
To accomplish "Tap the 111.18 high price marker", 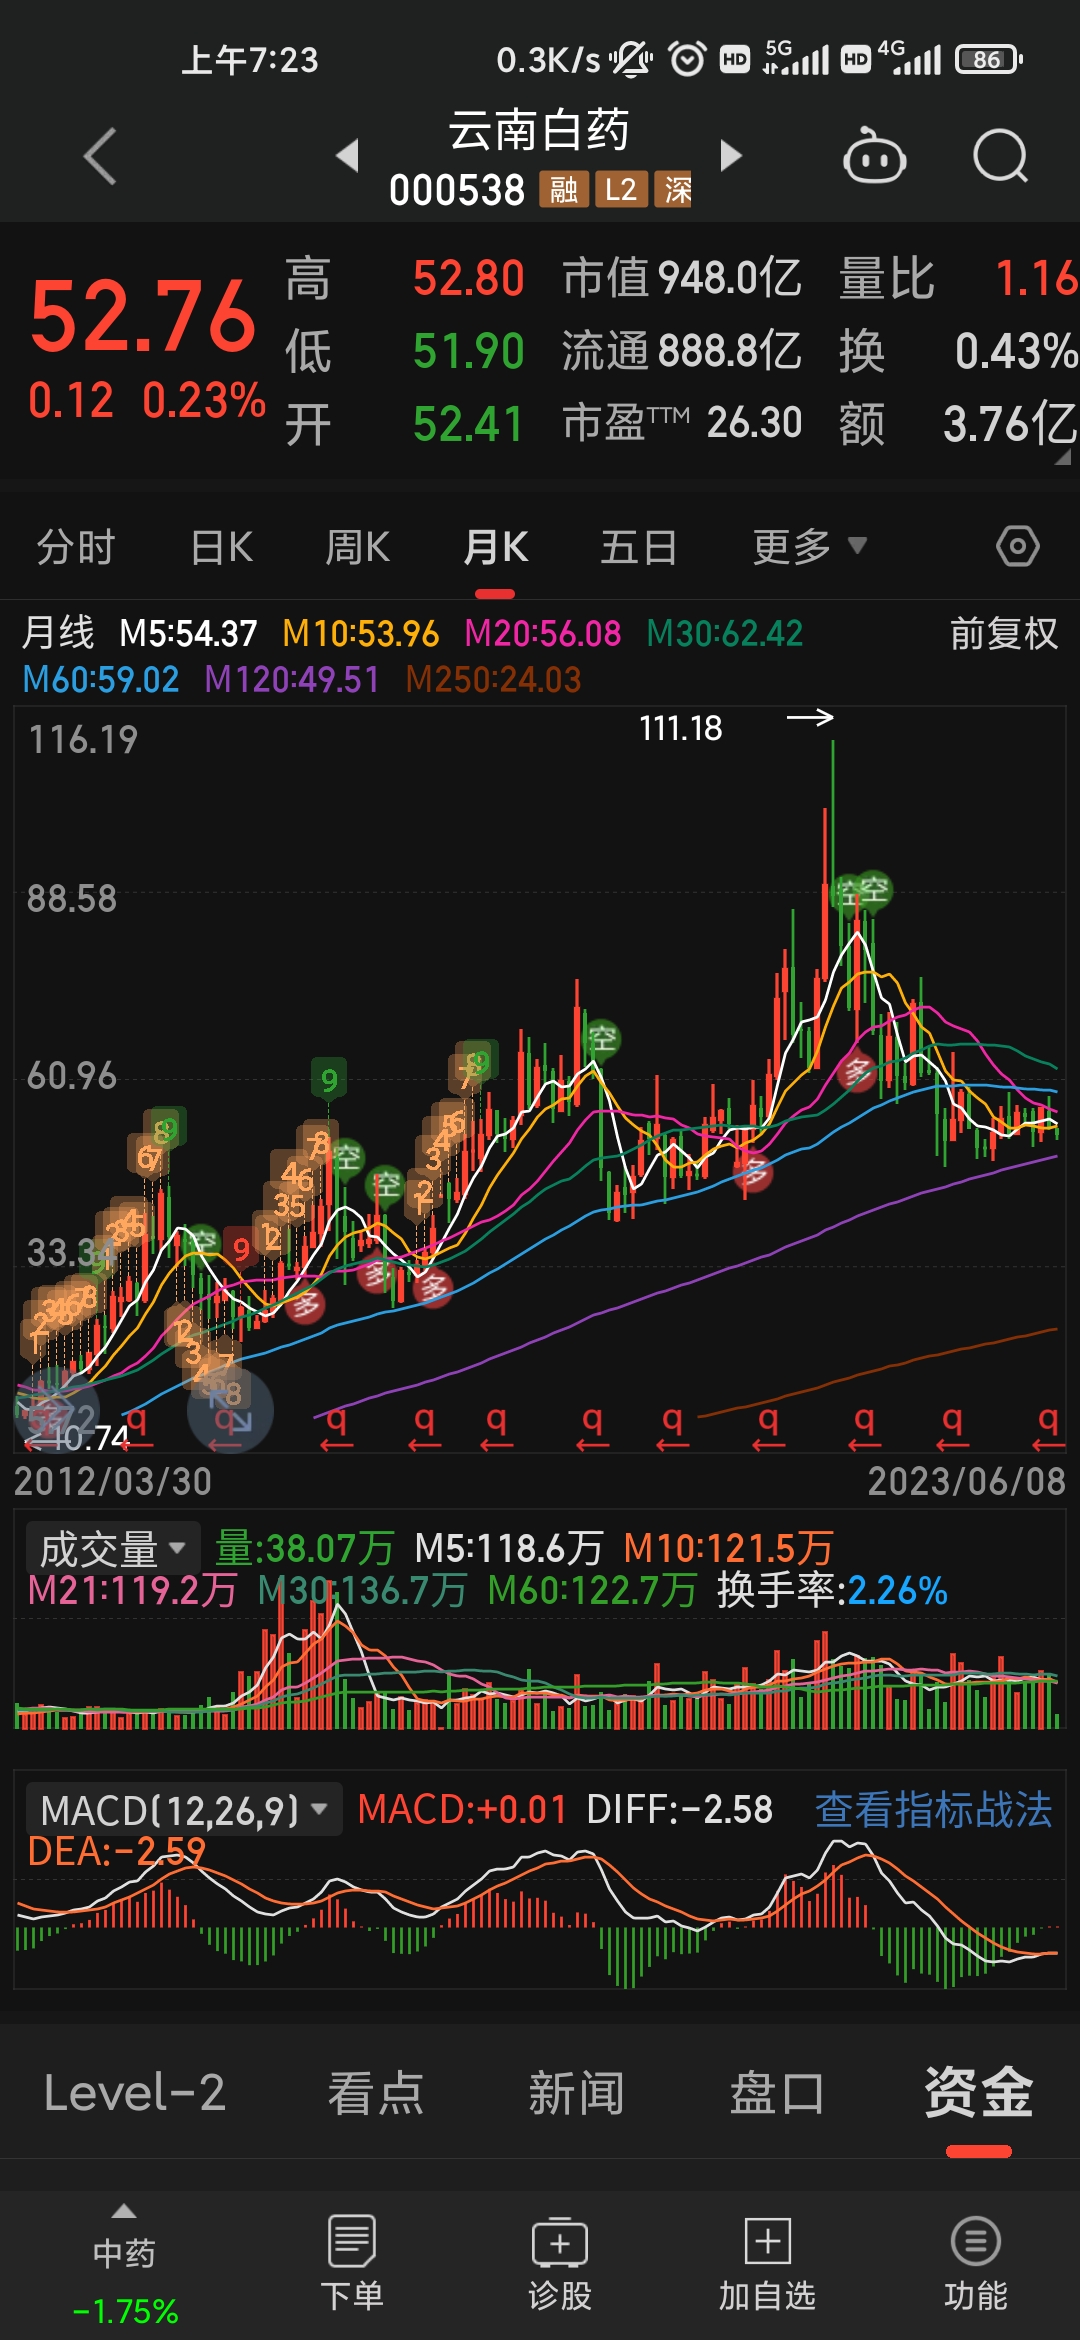I will tap(680, 728).
